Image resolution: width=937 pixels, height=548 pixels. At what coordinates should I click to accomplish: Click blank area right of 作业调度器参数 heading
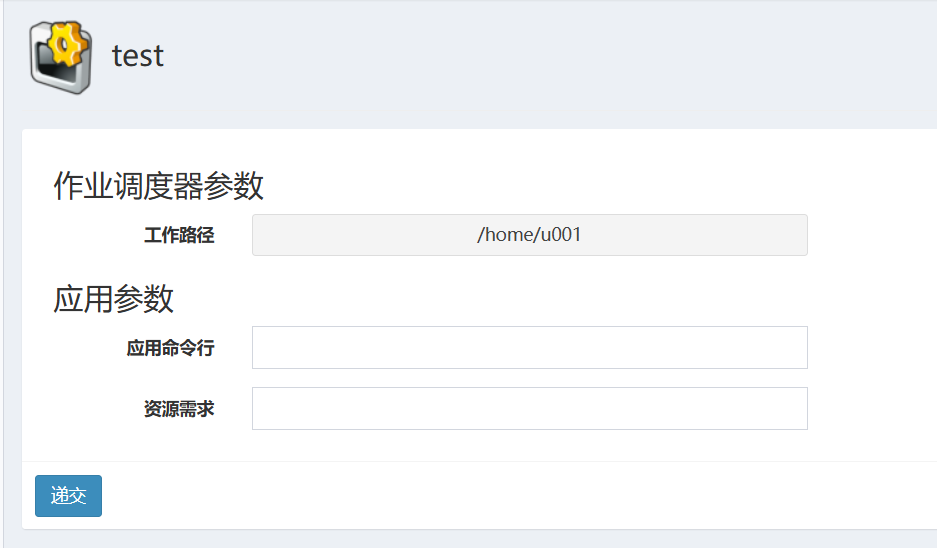coord(600,186)
